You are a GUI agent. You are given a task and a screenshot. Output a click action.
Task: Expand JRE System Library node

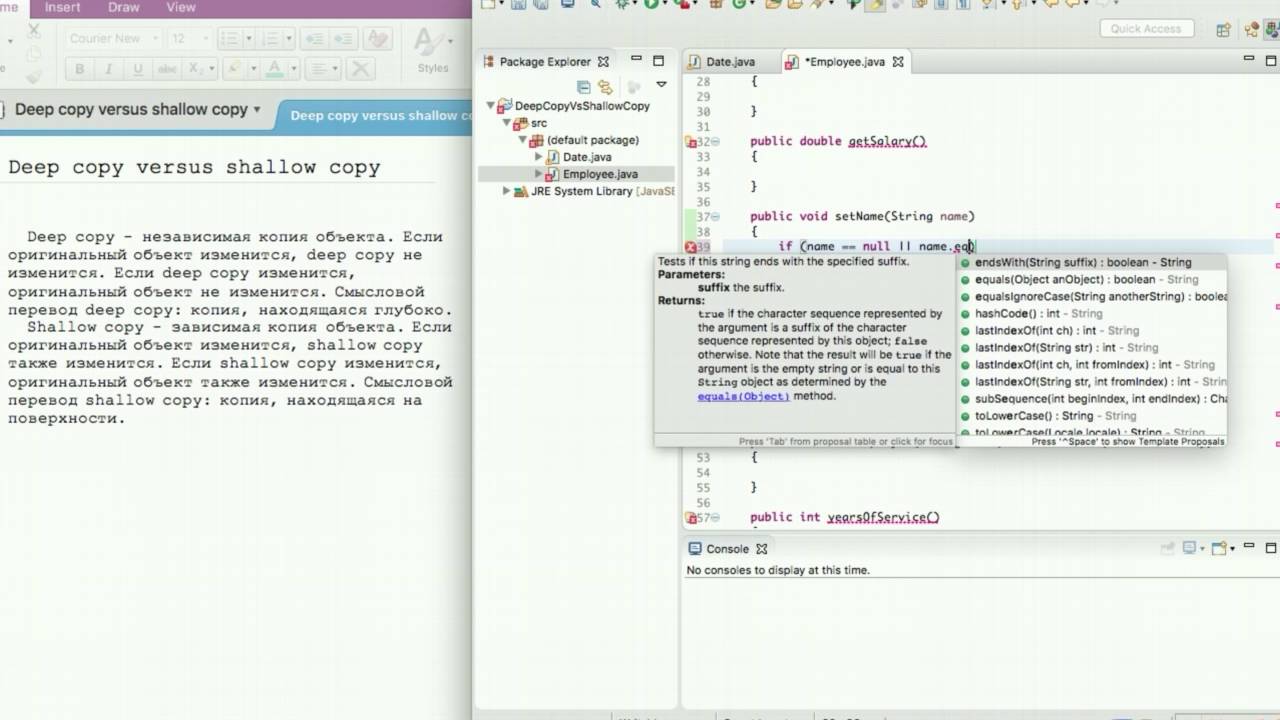[507, 191]
